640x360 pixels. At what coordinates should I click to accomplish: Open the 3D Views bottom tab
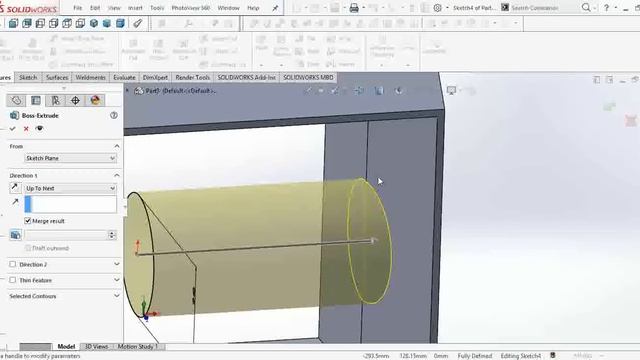tap(96, 347)
